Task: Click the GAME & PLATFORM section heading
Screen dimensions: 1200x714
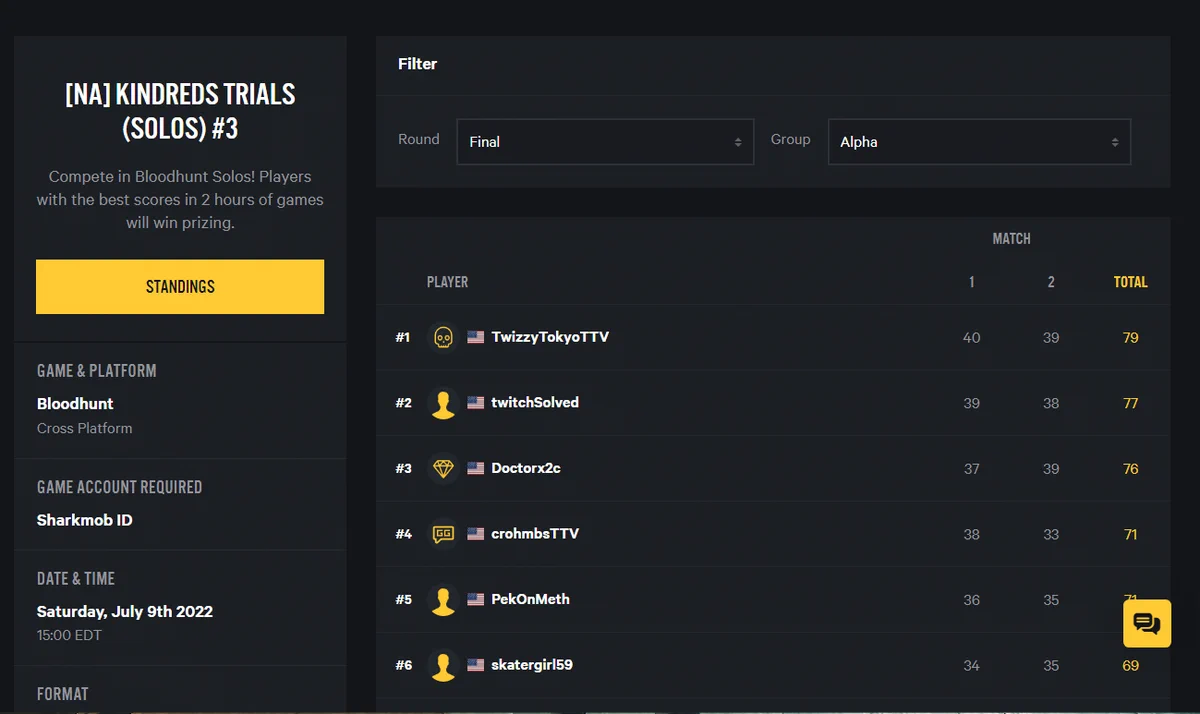Action: click(97, 371)
